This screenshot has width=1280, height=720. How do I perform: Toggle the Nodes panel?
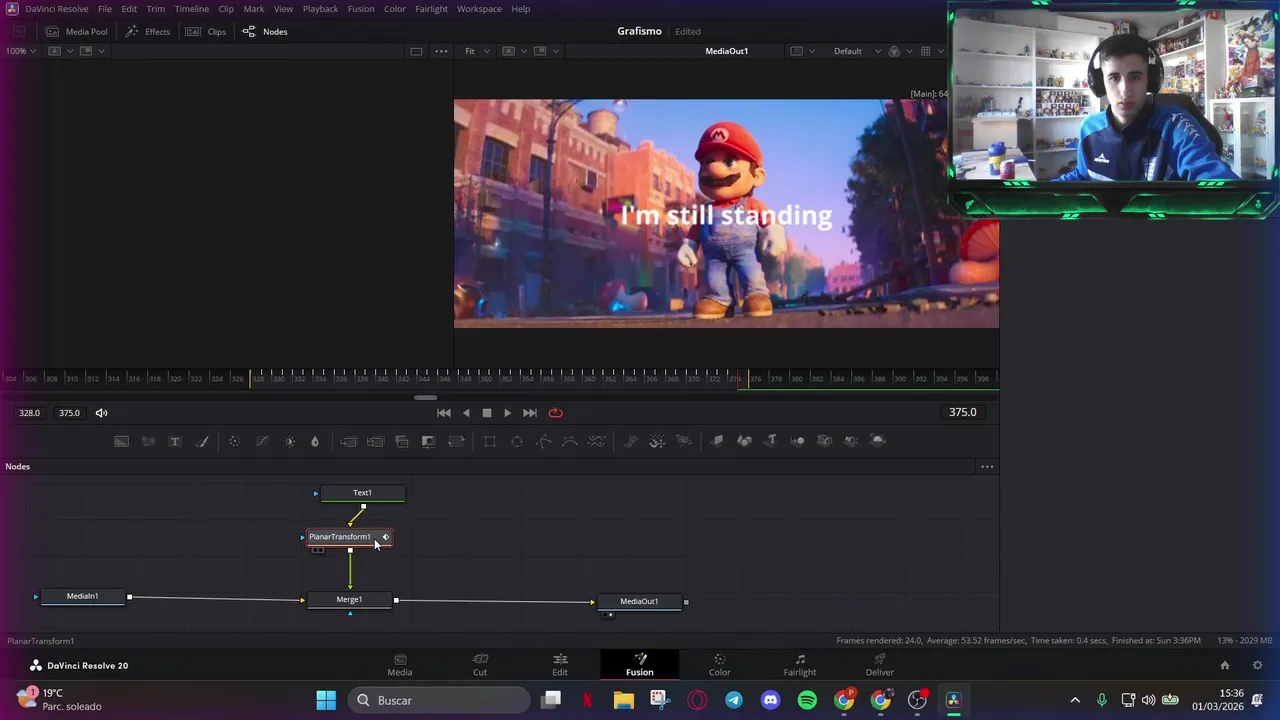[265, 31]
